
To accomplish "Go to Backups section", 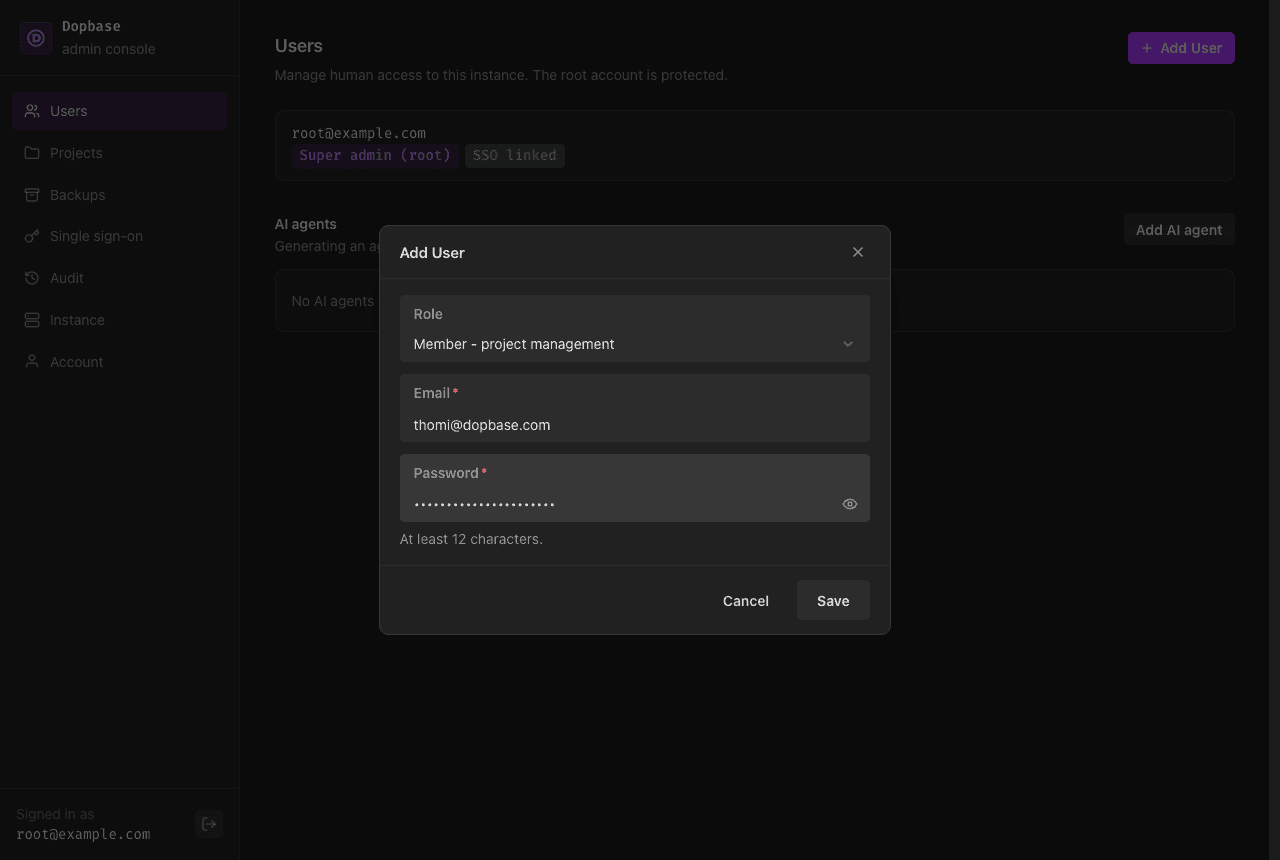I will 120,195.
